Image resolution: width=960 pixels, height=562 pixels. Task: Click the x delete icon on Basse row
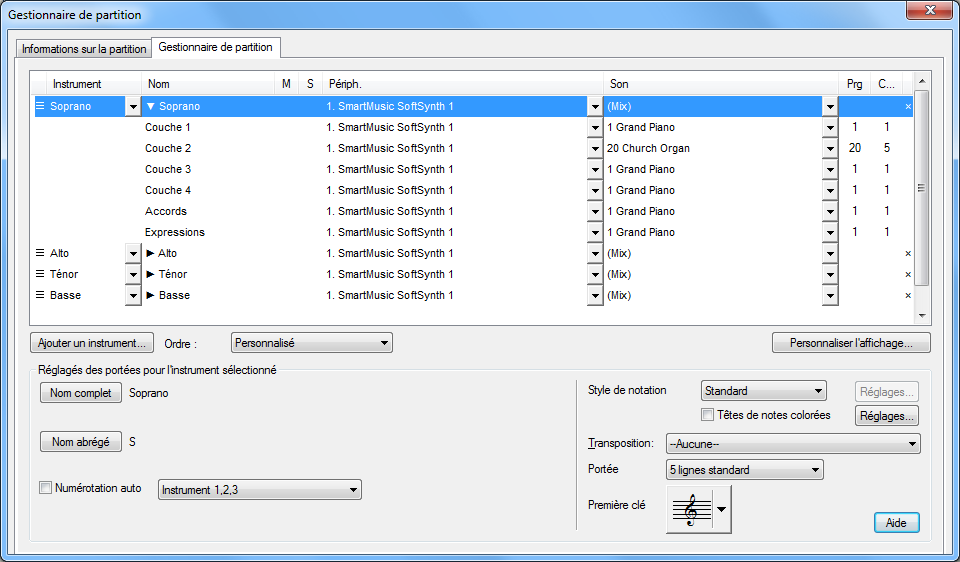click(908, 296)
